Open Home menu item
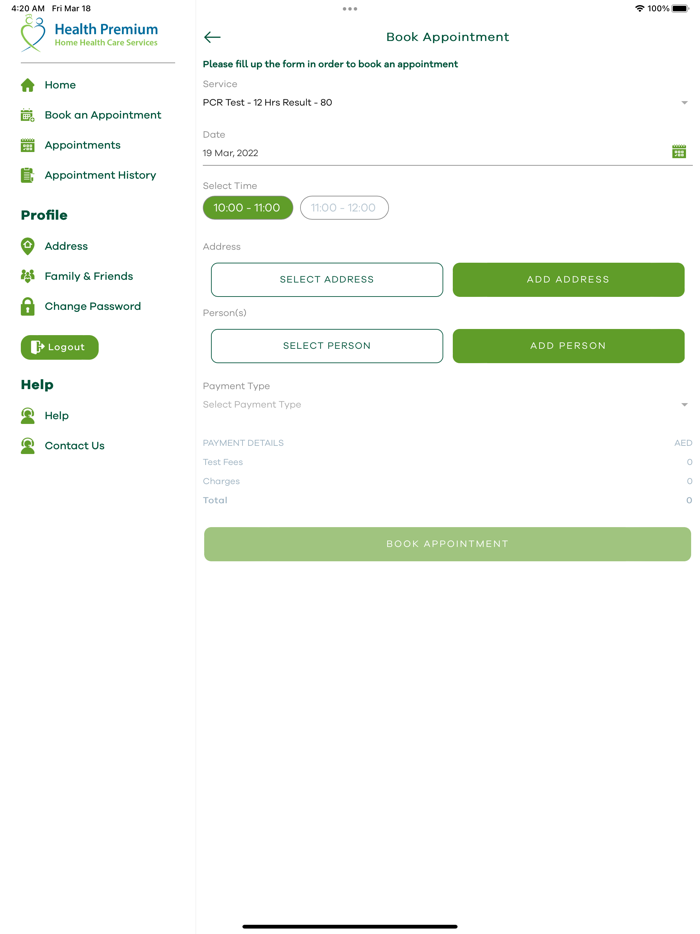The height and width of the screenshot is (934, 700). [60, 85]
